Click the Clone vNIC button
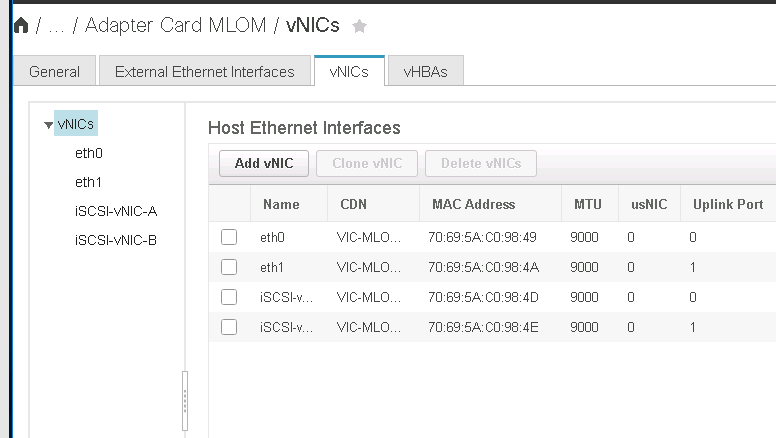This screenshot has height=438, width=776. 366,163
